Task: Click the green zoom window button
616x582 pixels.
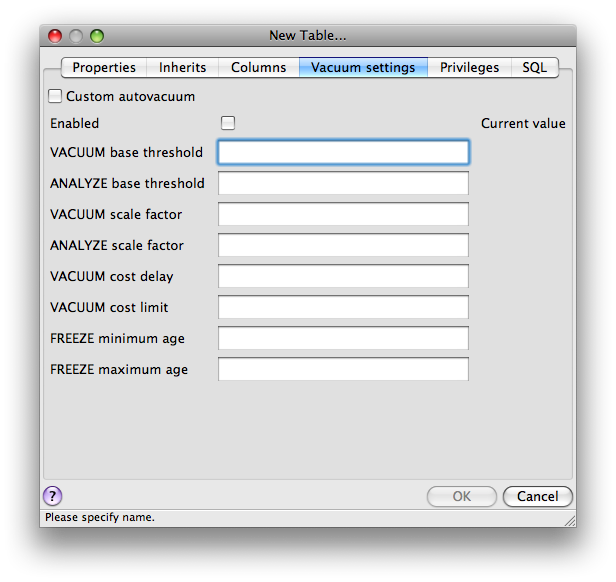Action: 97,36
